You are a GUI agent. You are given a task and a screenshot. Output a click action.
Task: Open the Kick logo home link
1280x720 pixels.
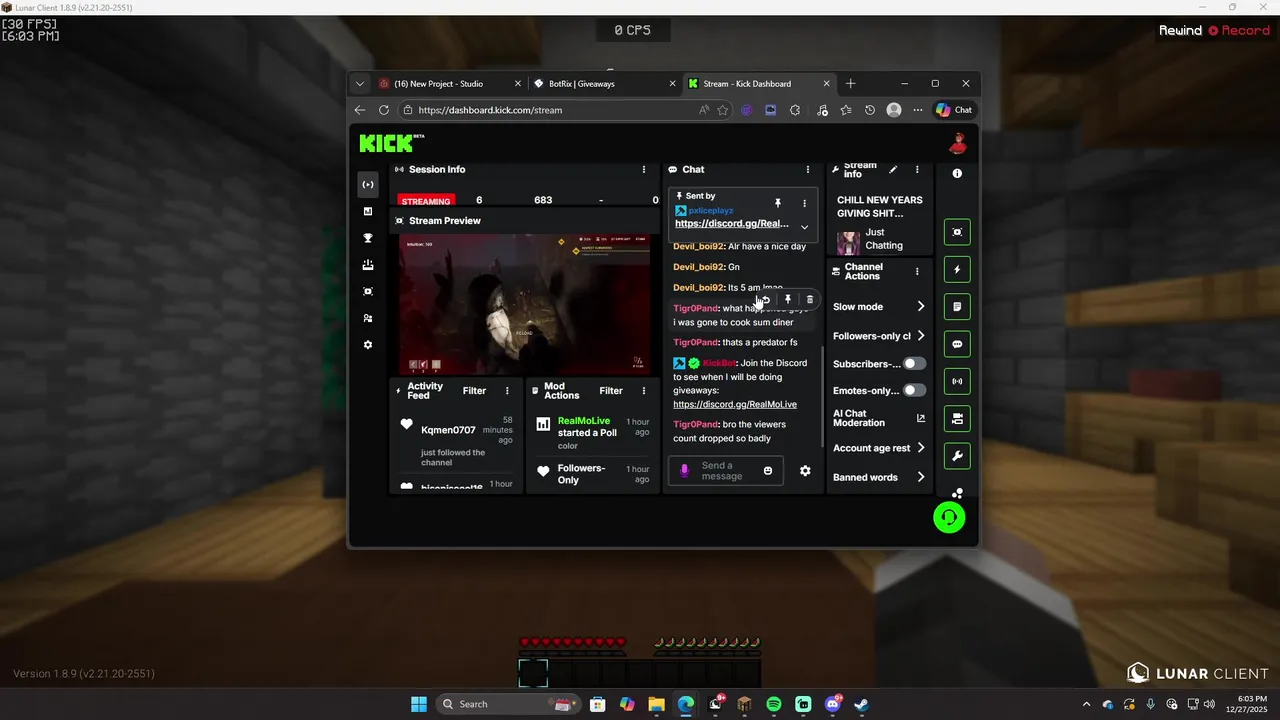[x=391, y=143]
